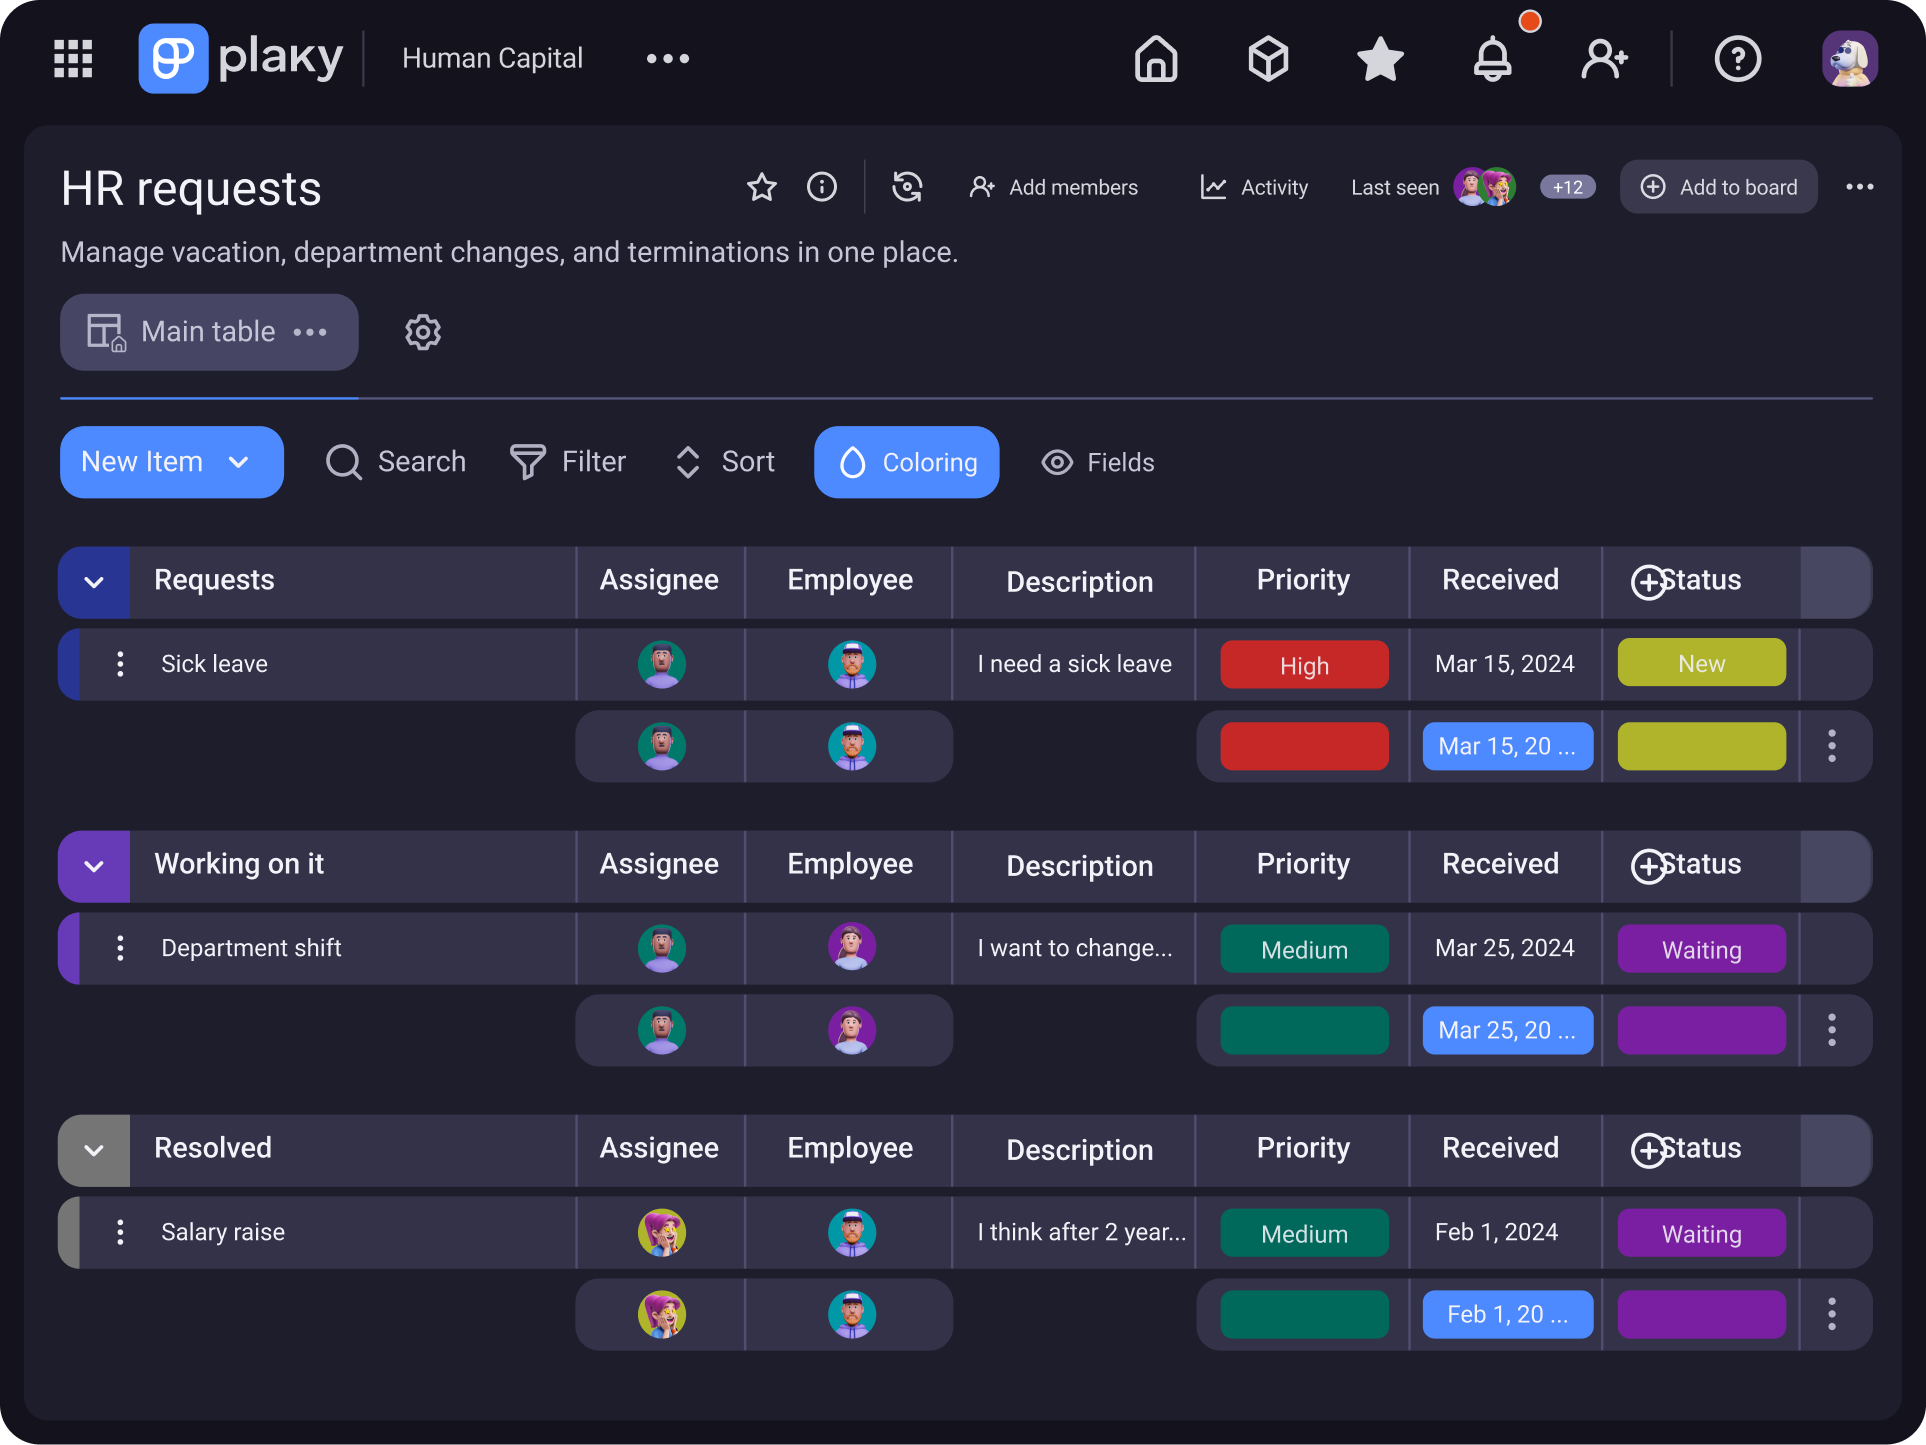The width and height of the screenshot is (1926, 1445).
Task: Open Human Capital workspace options menu
Action: 667,58
